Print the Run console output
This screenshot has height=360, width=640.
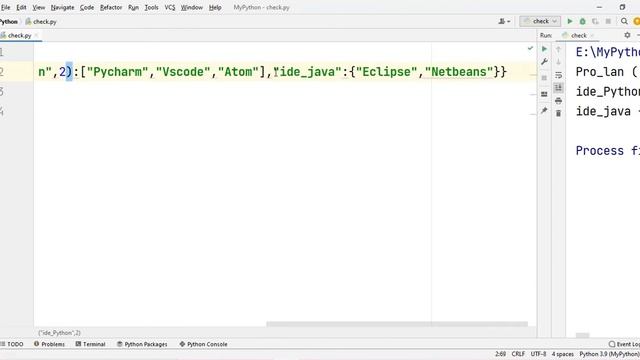tap(558, 101)
